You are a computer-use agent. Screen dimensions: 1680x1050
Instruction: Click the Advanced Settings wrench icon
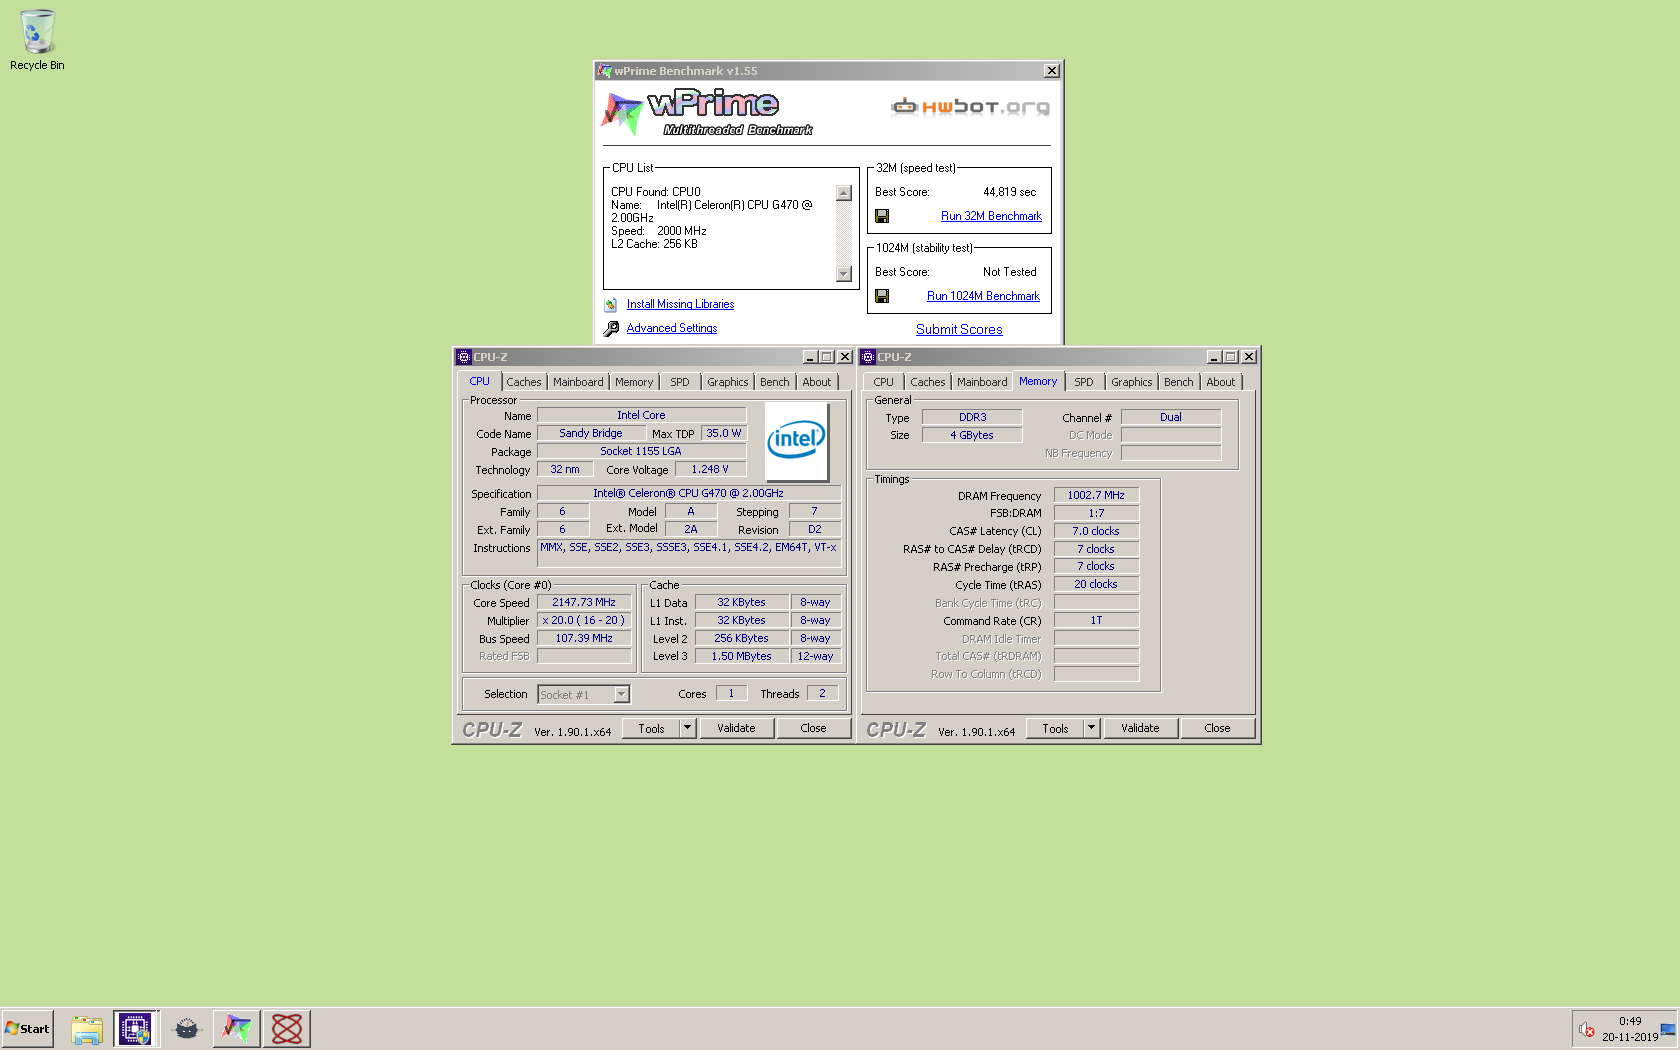(x=611, y=328)
